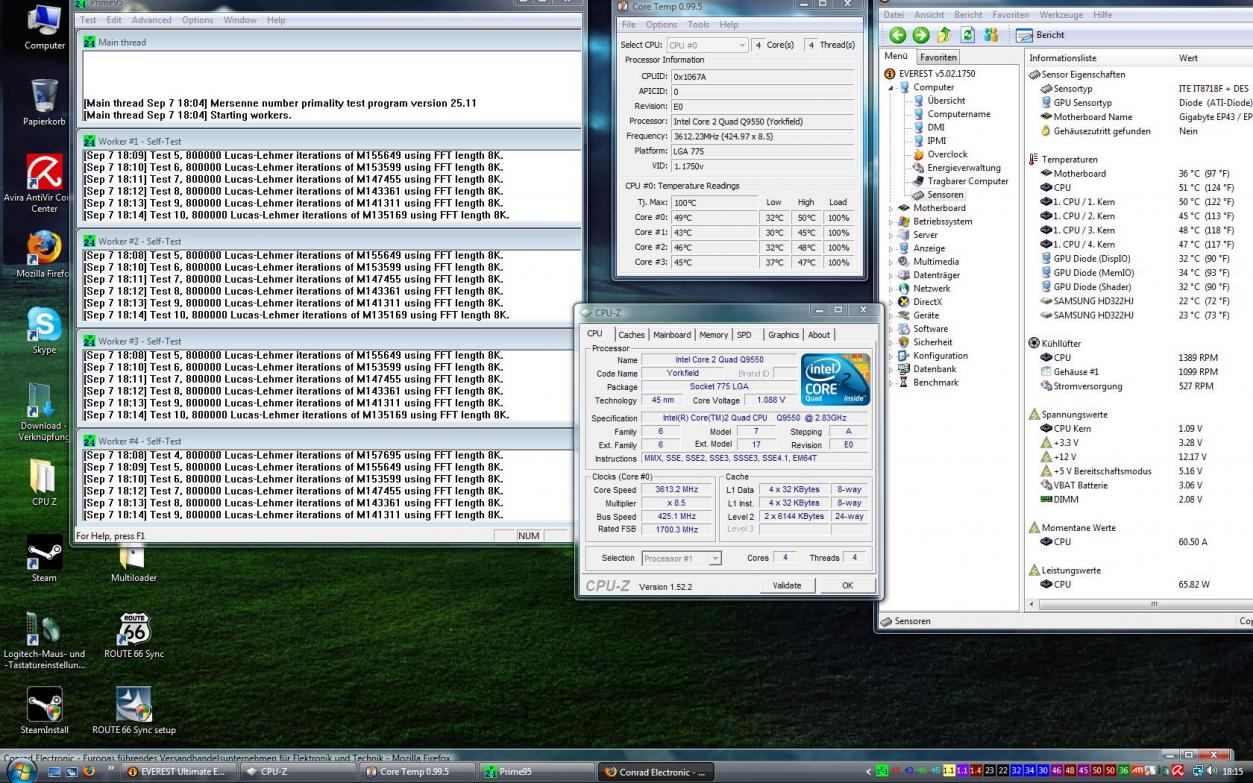Click OK button in CPU-Z
The height and width of the screenshot is (783, 1253).
[x=847, y=585]
